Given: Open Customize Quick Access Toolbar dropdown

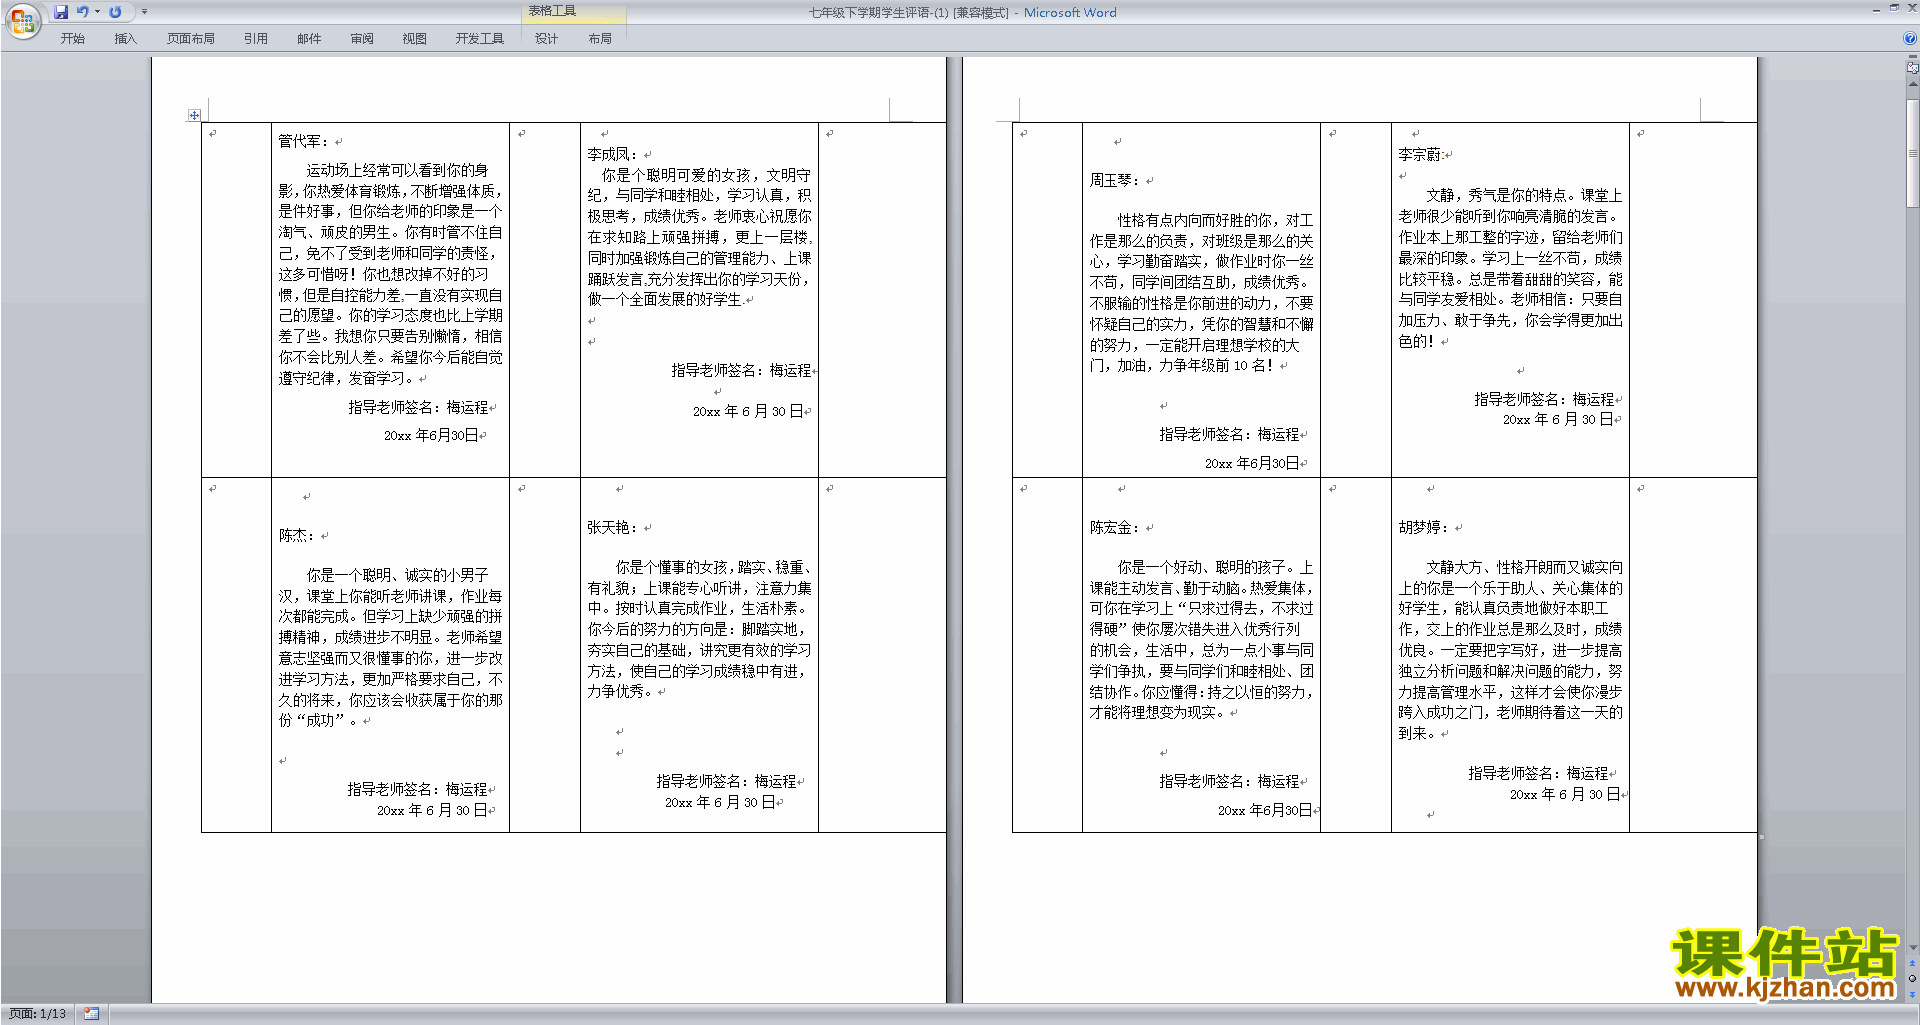Looking at the screenshot, I should tap(144, 12).
